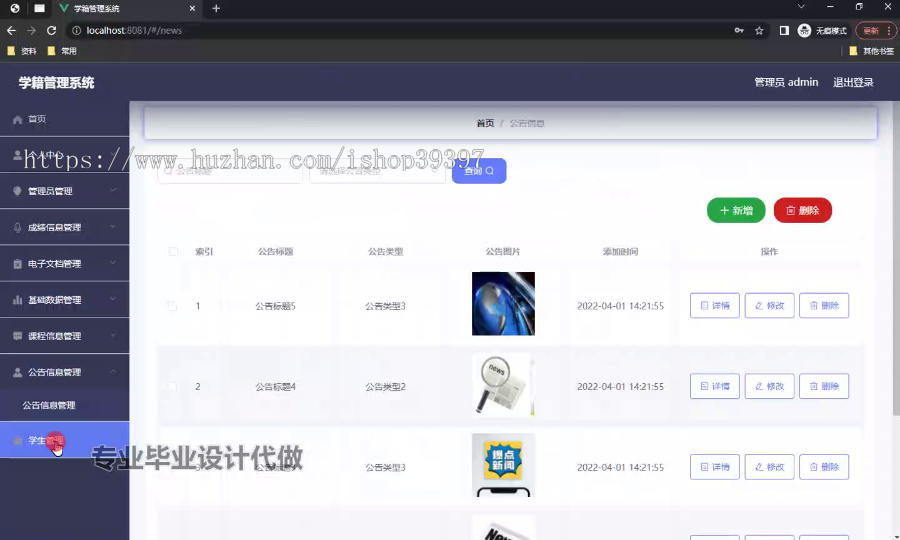
Task: Click the green 新增 button
Action: tap(736, 211)
